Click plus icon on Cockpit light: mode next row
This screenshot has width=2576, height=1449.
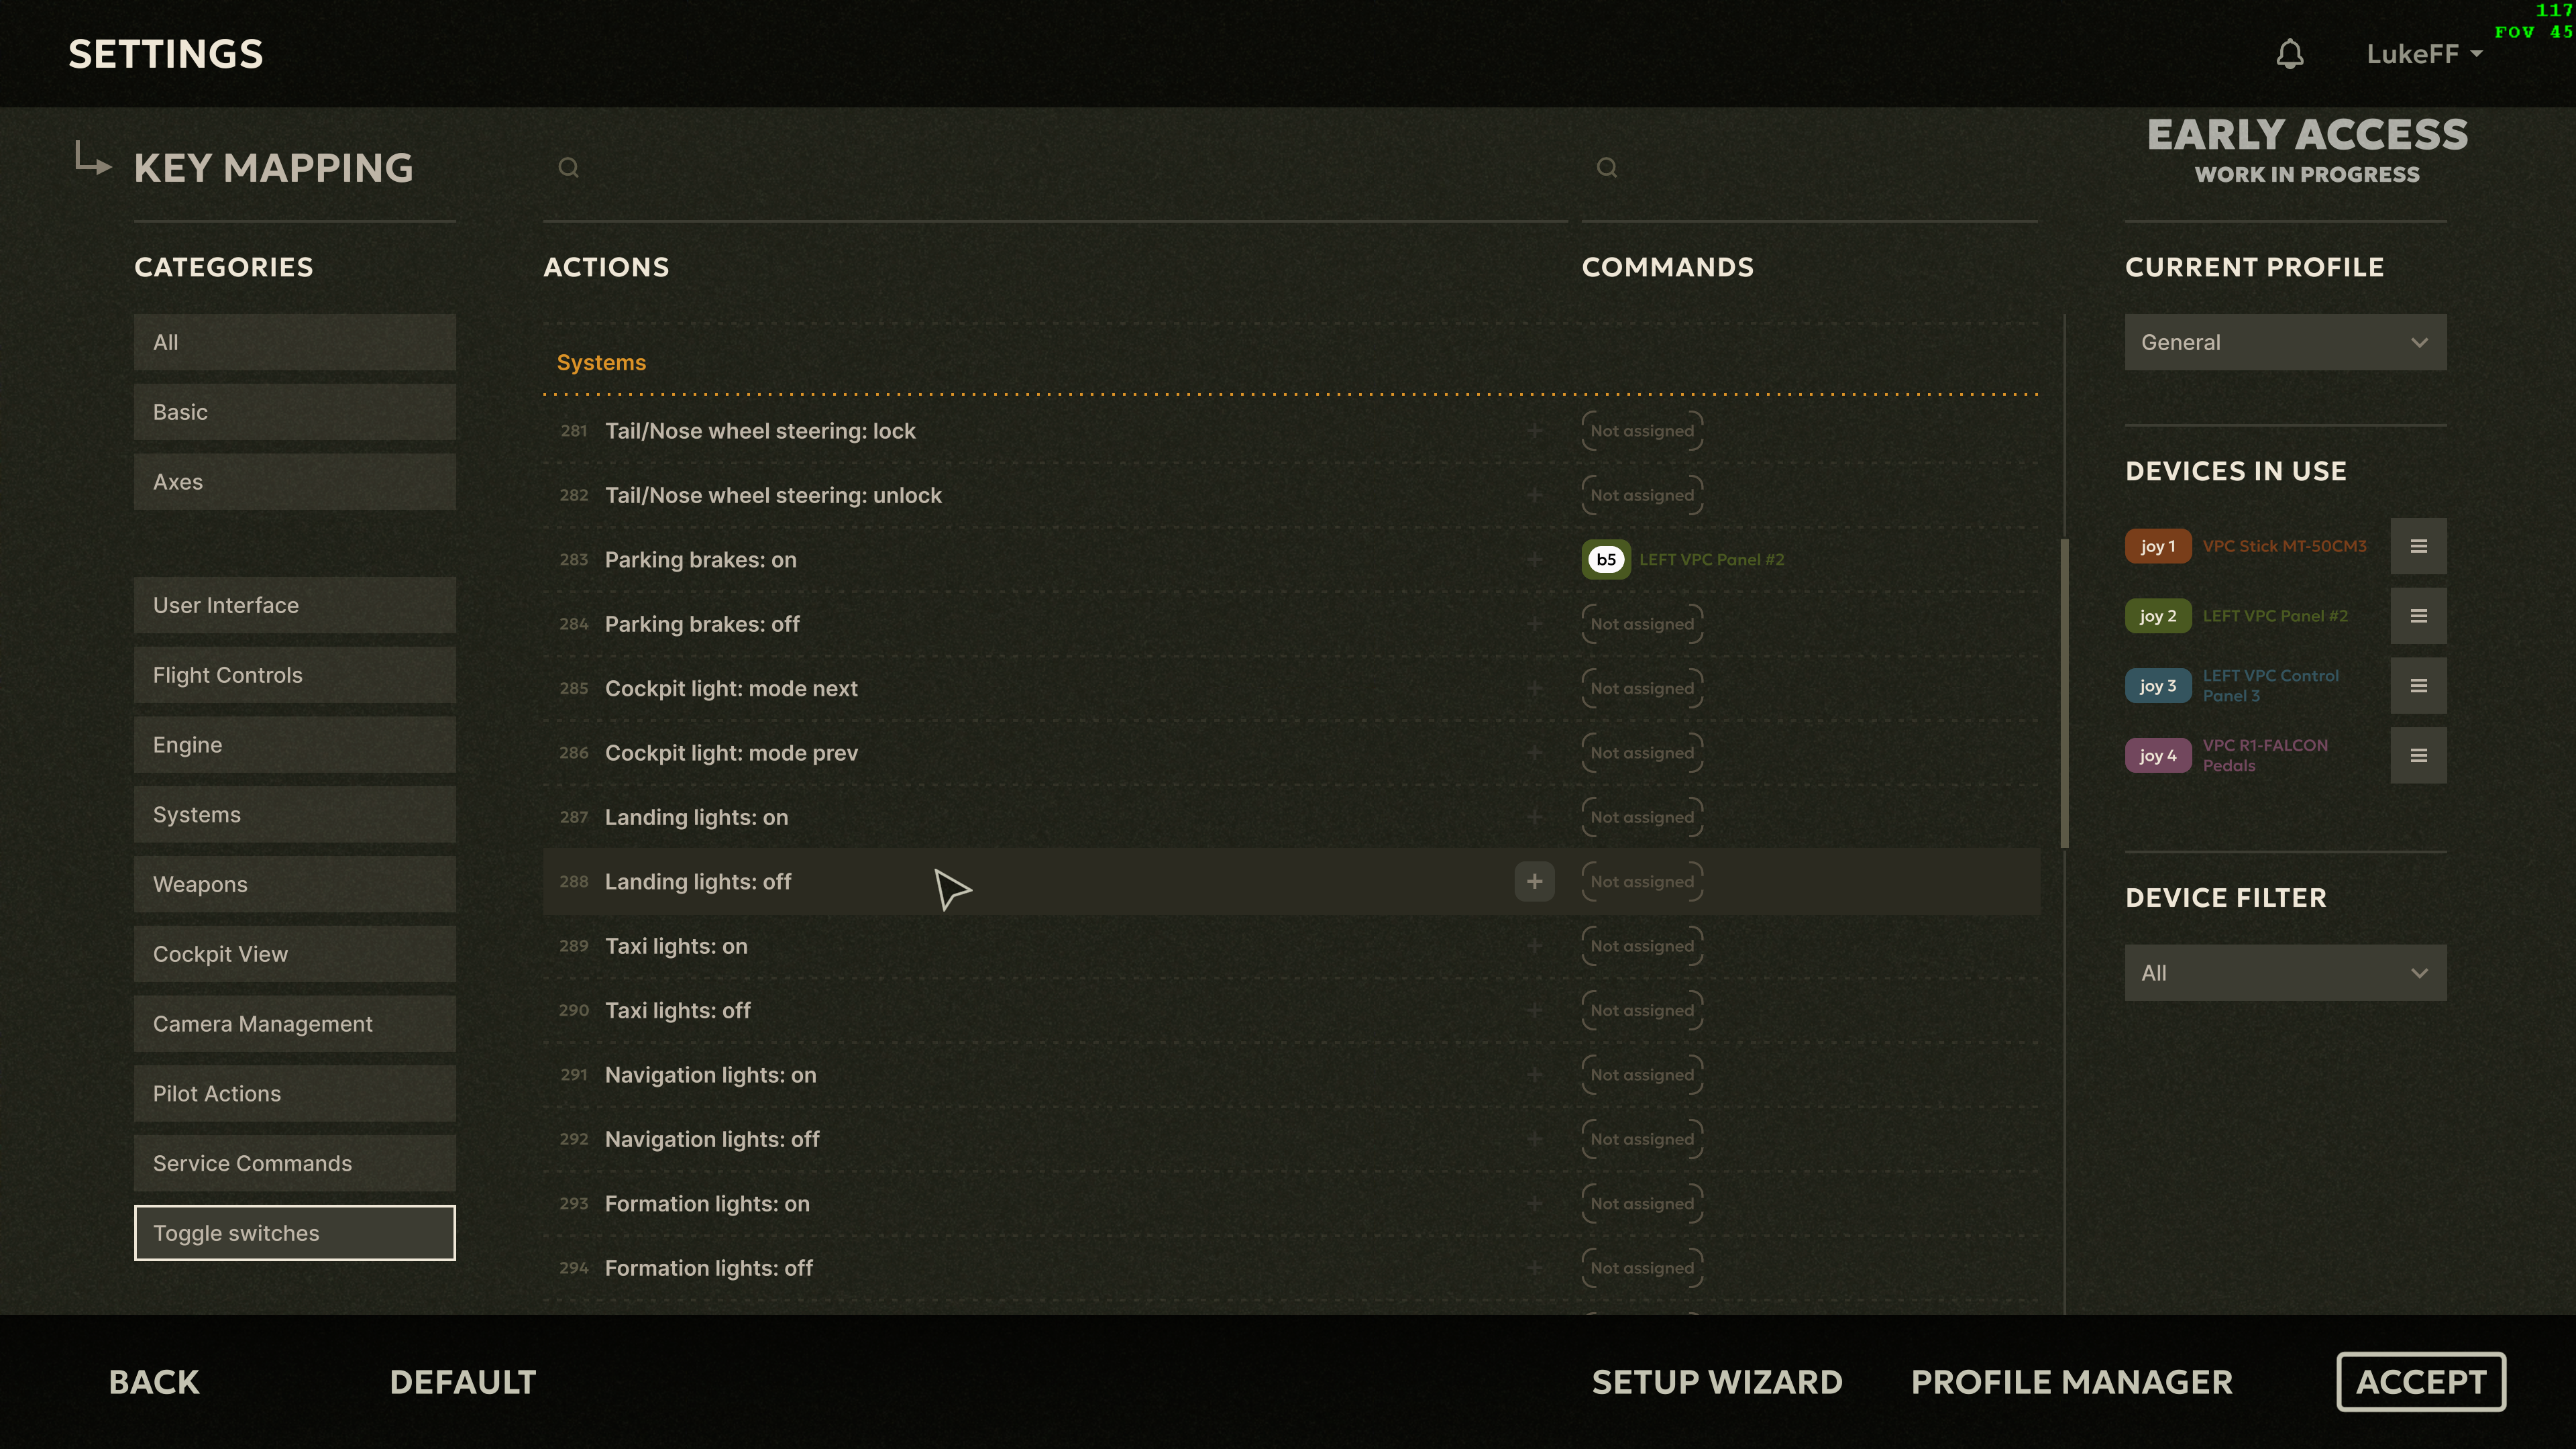tap(1534, 688)
